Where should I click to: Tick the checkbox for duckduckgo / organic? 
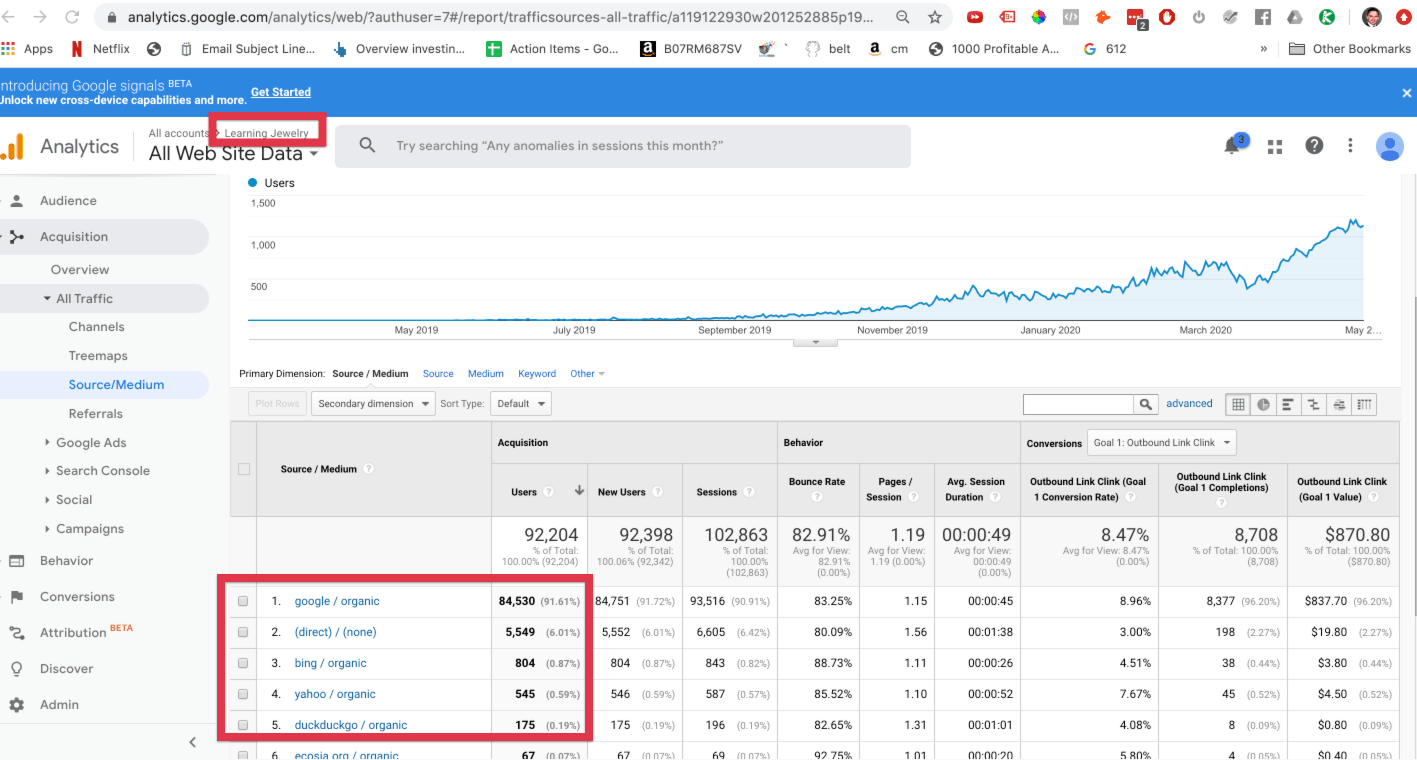[243, 725]
